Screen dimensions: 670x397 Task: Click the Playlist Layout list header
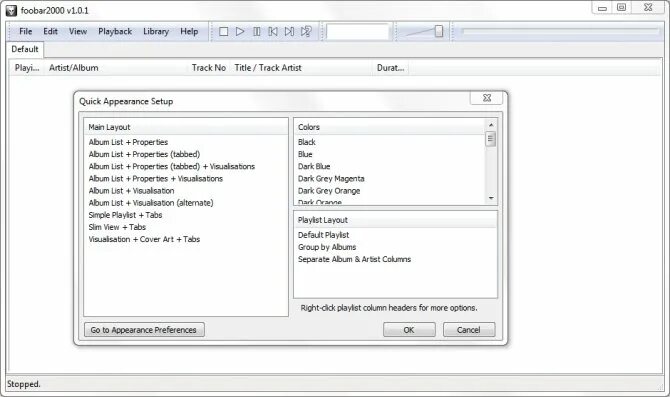coord(395,220)
